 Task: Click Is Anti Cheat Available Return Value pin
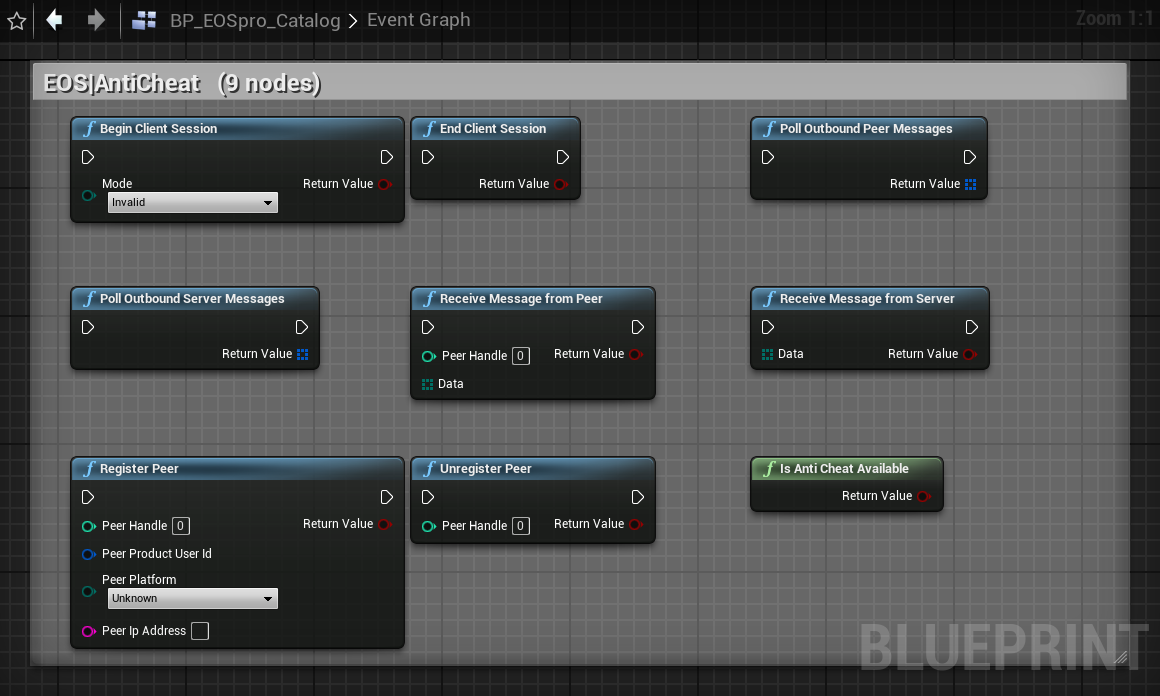tap(924, 496)
